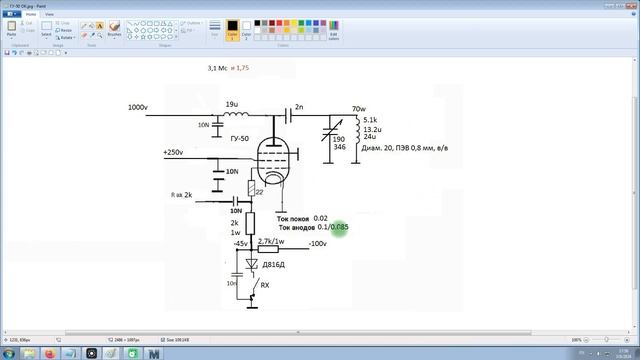Select the Pencil tool
The width and height of the screenshot is (640, 360).
click(x=84, y=26)
